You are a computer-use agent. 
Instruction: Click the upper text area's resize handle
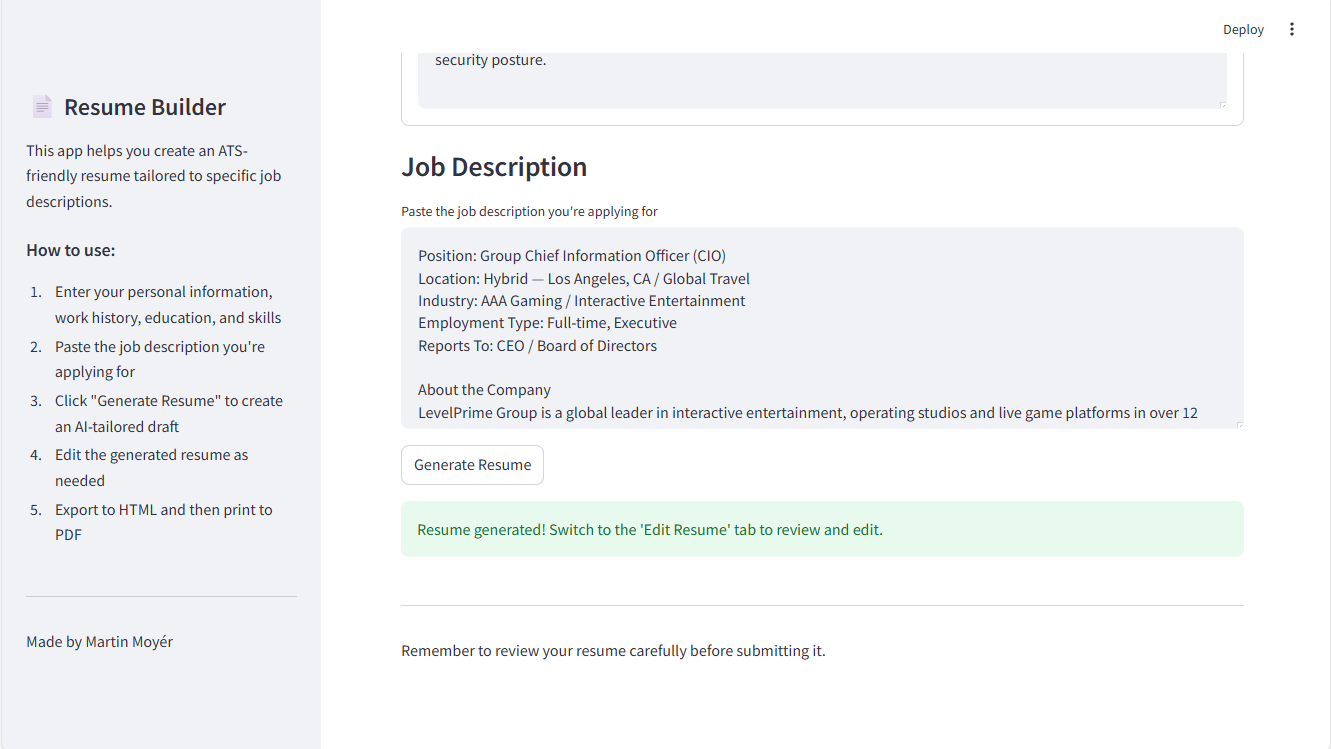[x=1222, y=104]
